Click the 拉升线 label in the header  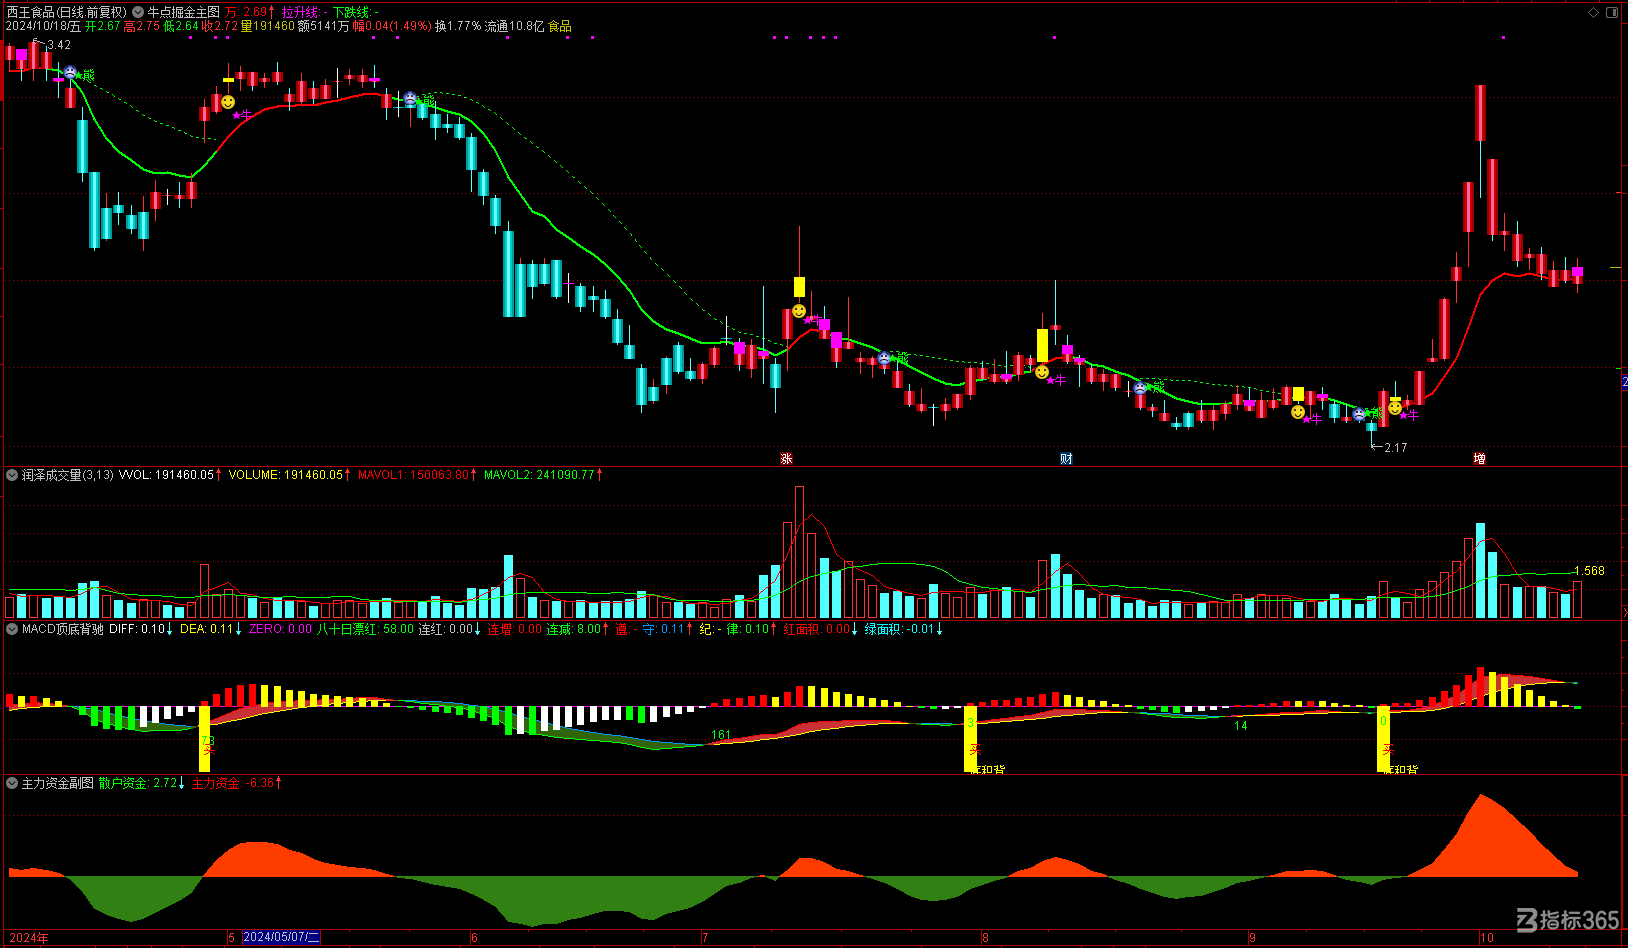[x=300, y=12]
